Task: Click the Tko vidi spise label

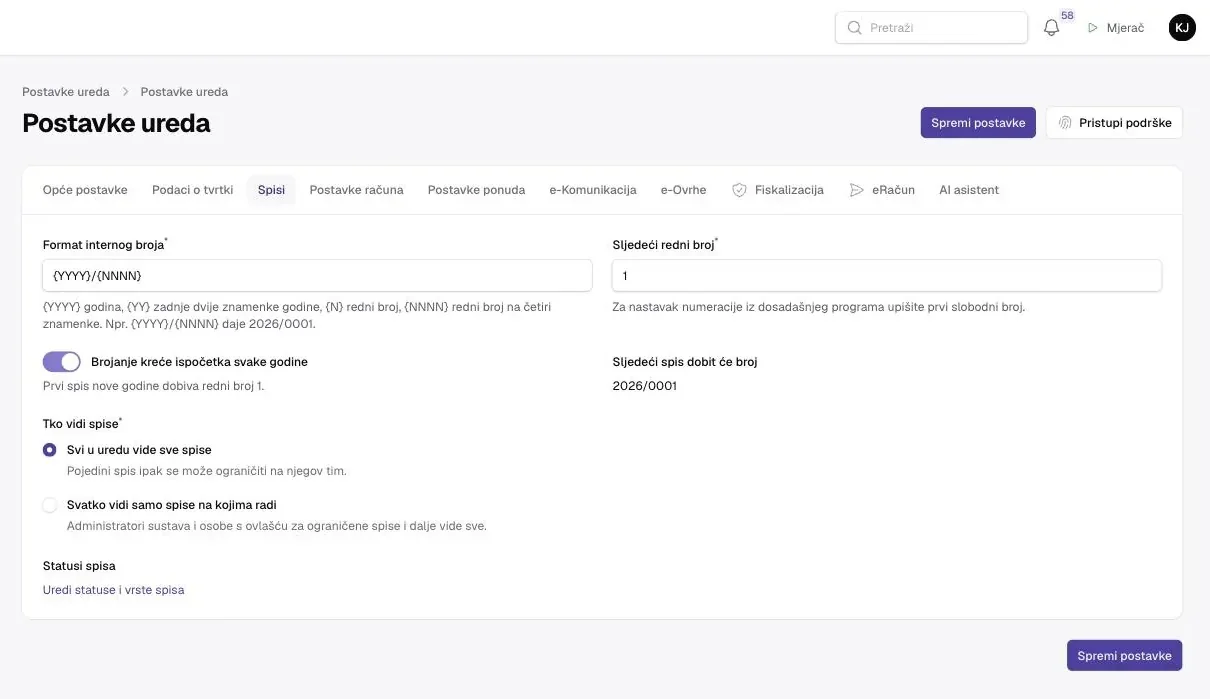Action: (80, 424)
